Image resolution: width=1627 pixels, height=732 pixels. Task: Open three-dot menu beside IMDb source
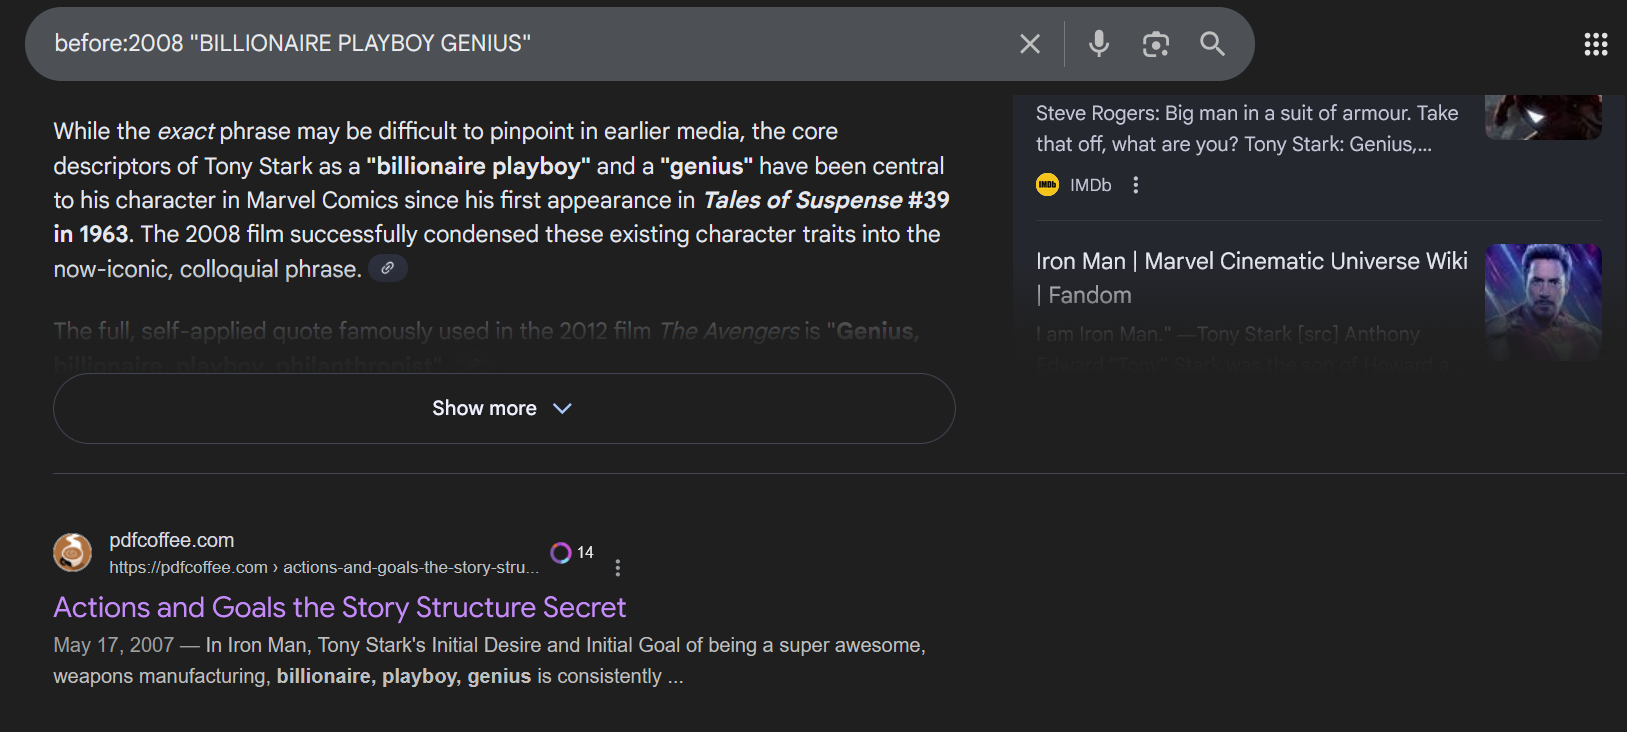[x=1135, y=185]
